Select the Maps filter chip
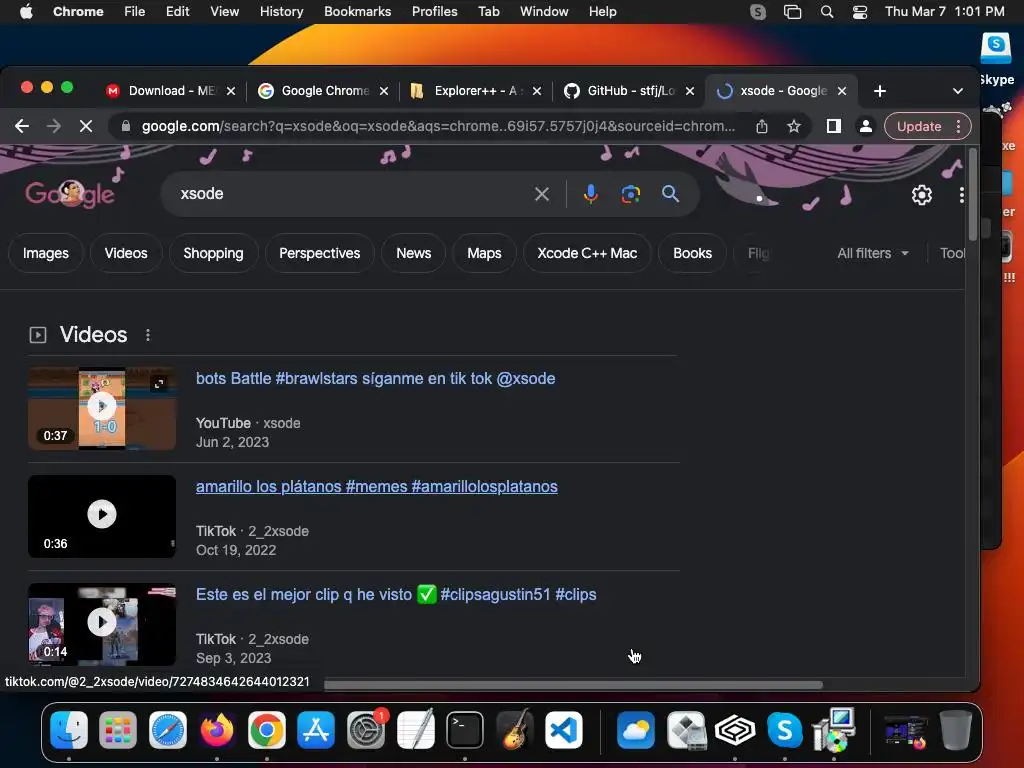Screen dimensions: 1024x768 [x=484, y=253]
